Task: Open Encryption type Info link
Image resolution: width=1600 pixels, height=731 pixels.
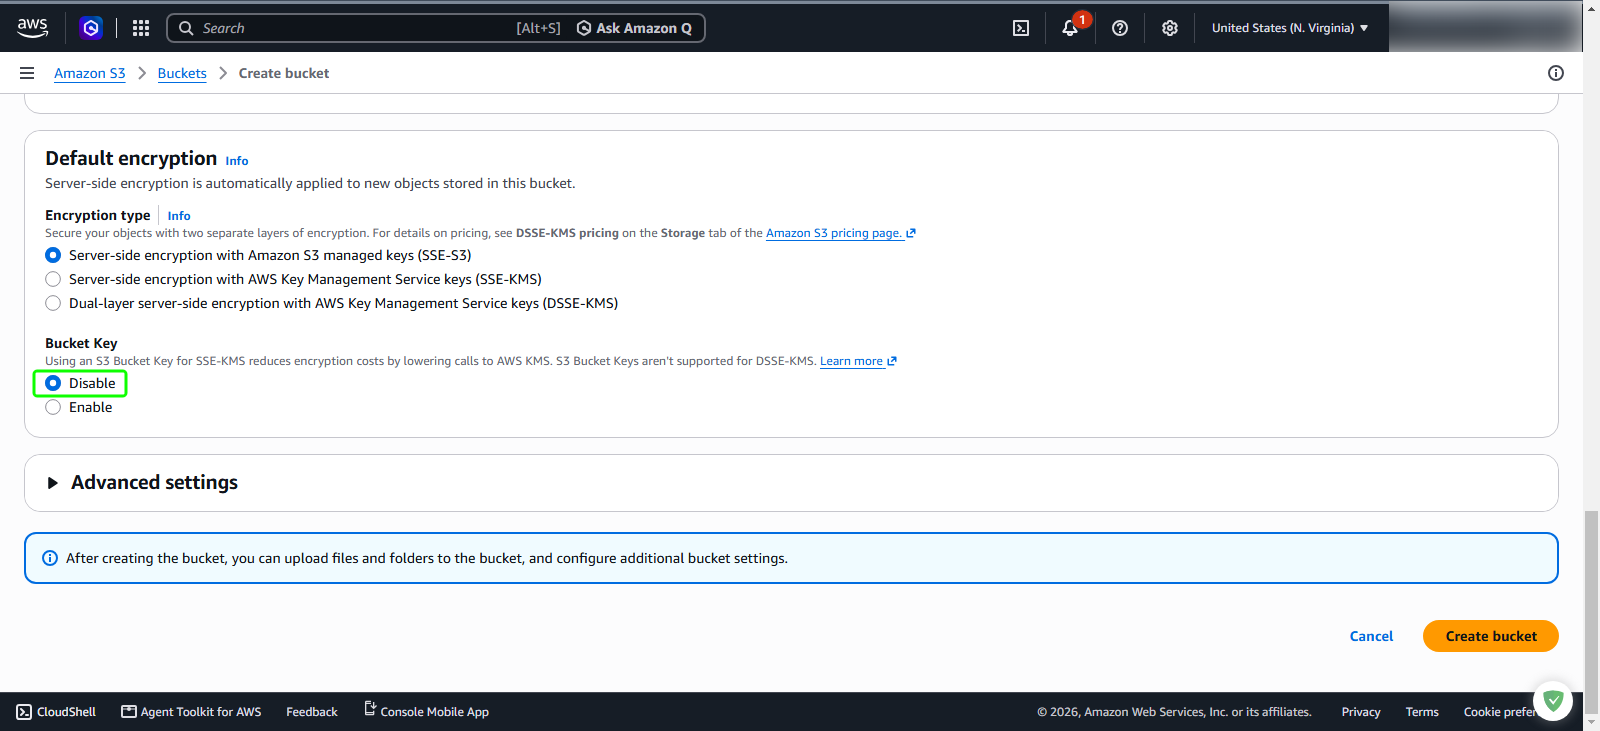Action: 179,216
